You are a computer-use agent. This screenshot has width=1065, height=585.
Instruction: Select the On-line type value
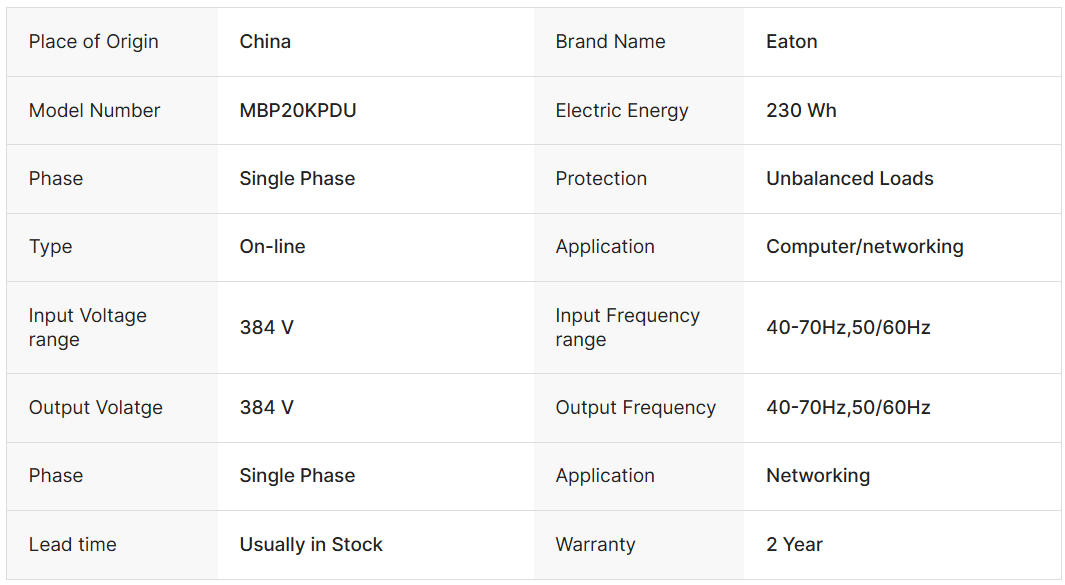[x=272, y=247]
